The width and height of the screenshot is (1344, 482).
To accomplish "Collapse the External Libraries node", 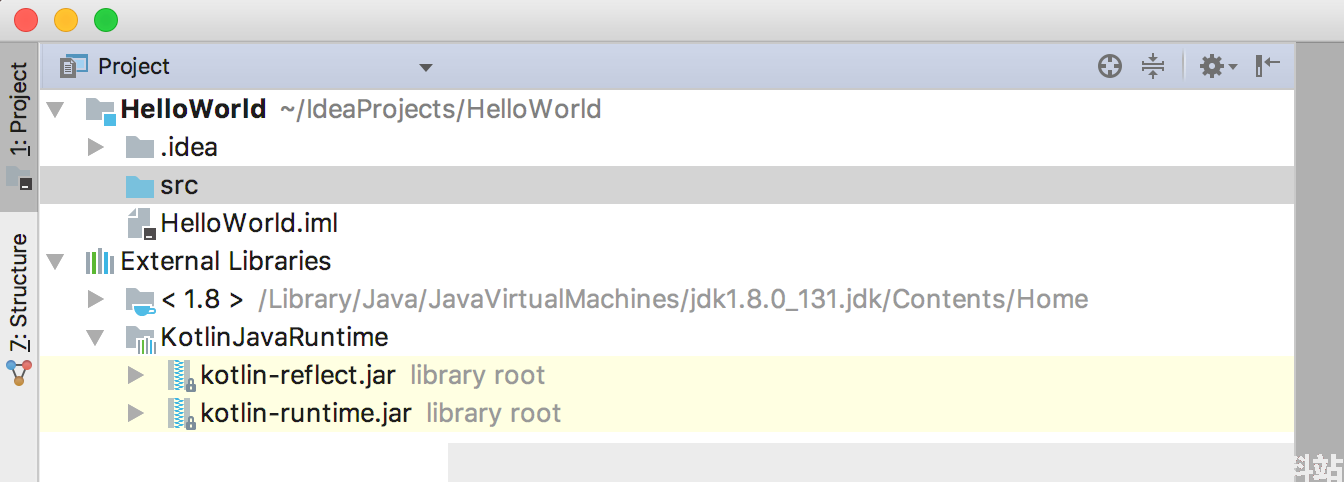I will pos(56,262).
